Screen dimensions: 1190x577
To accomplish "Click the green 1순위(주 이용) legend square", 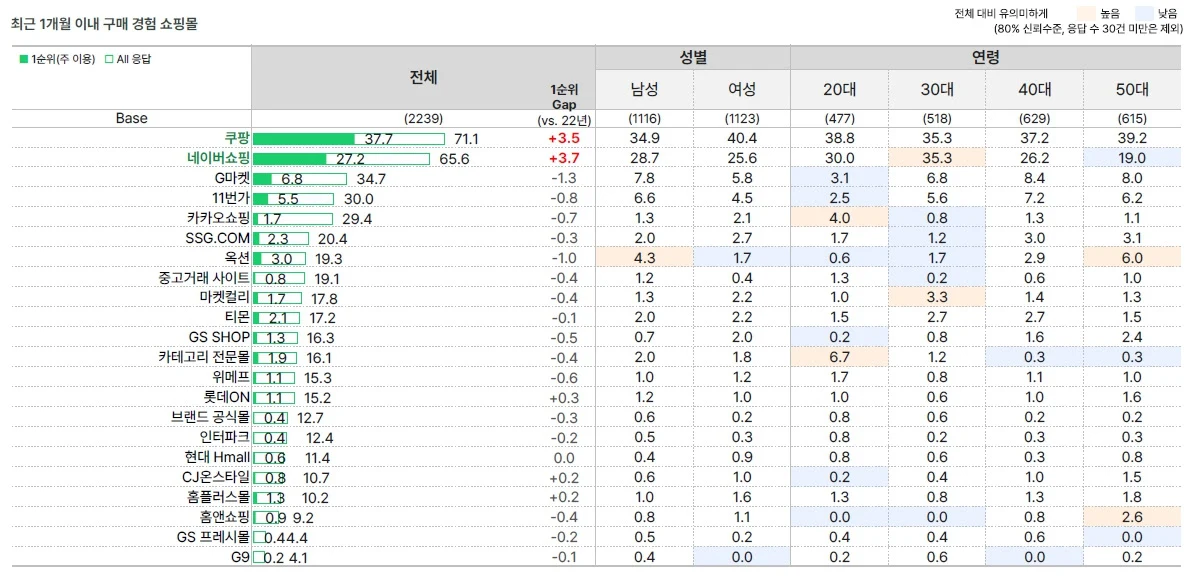I will click(22, 59).
